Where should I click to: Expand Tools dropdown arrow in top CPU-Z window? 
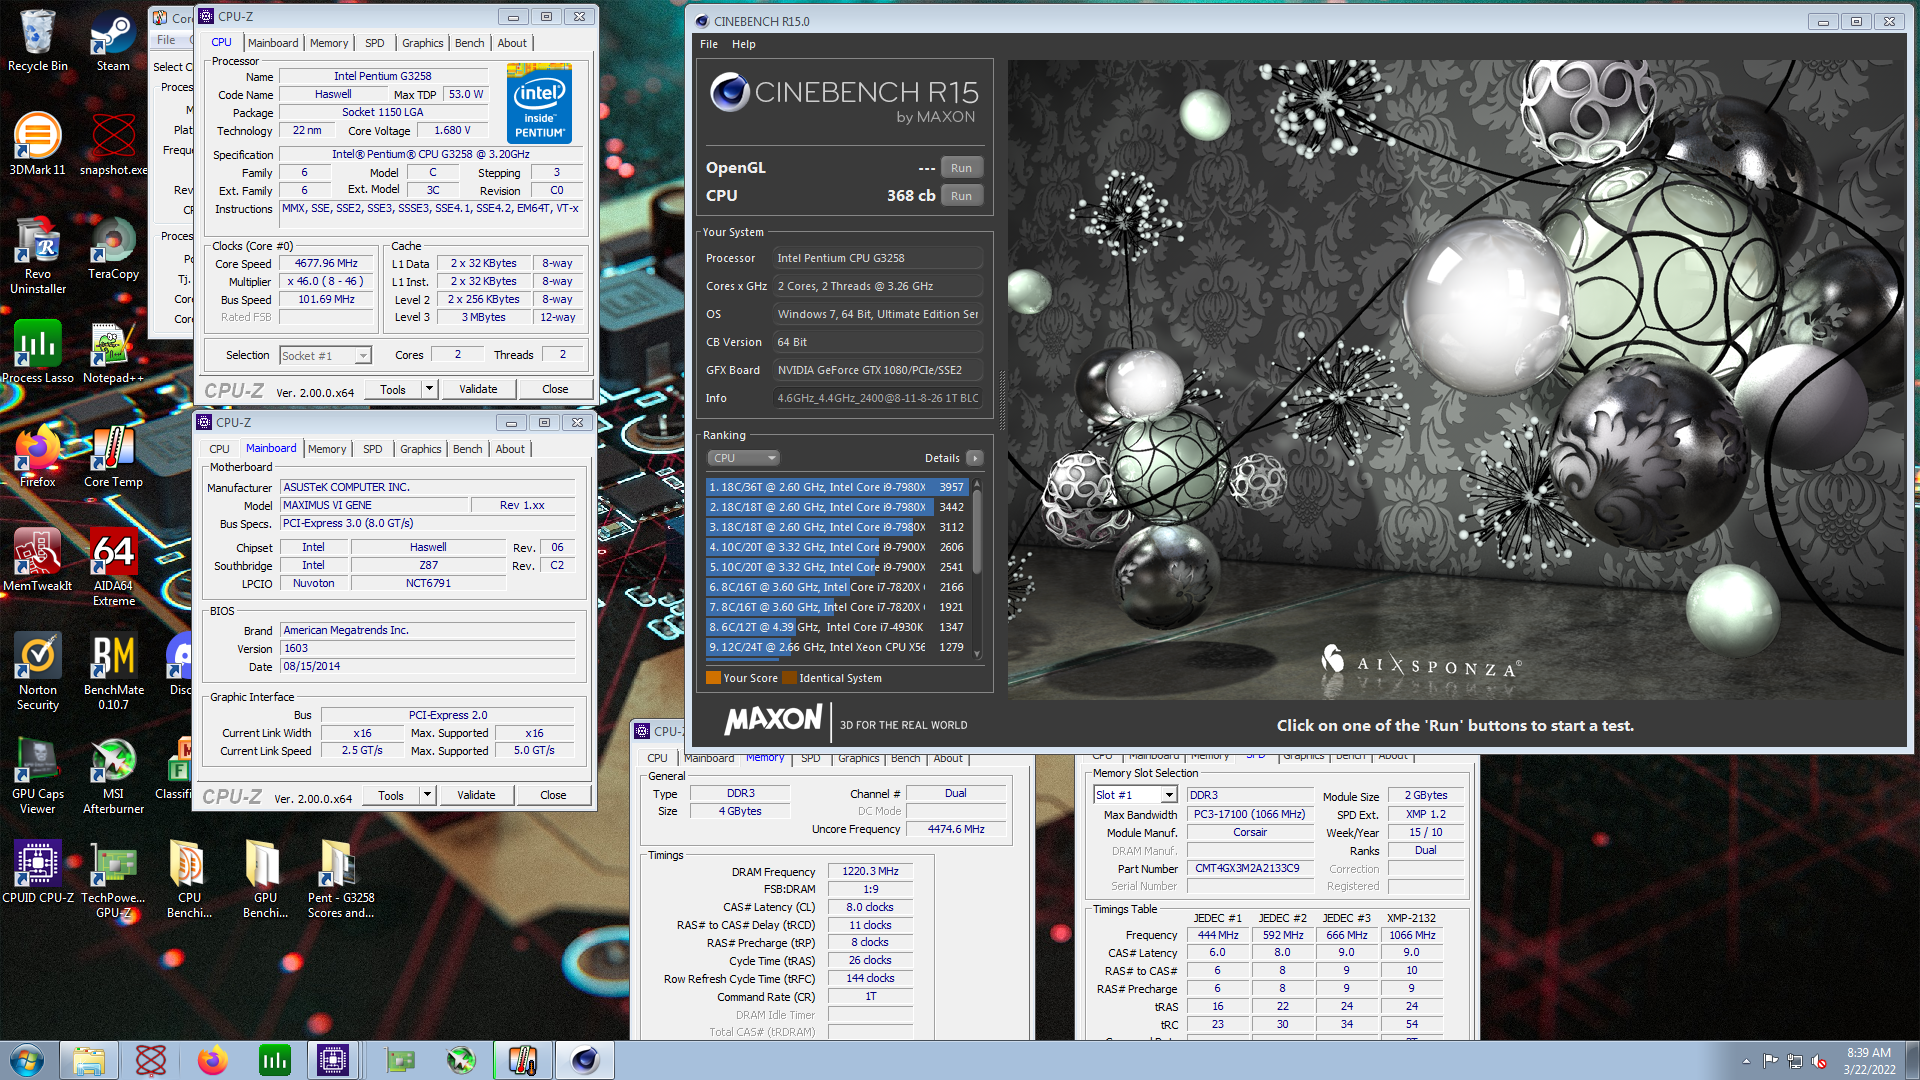coord(430,389)
